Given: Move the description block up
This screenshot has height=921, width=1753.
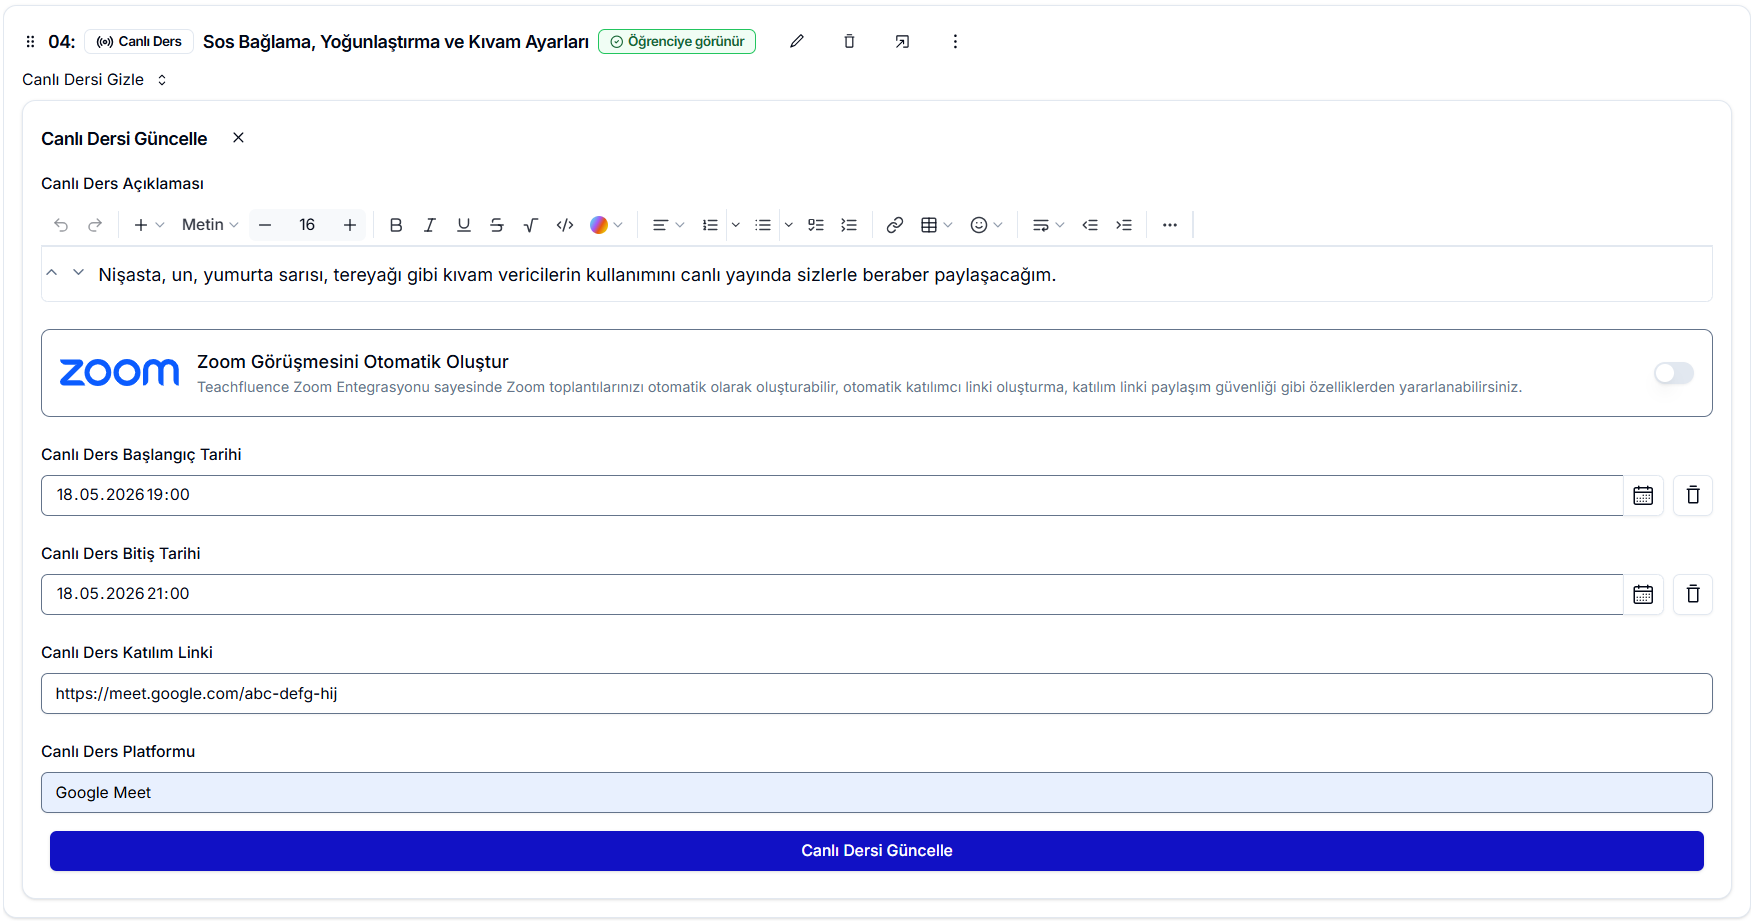Looking at the screenshot, I should 52,273.
